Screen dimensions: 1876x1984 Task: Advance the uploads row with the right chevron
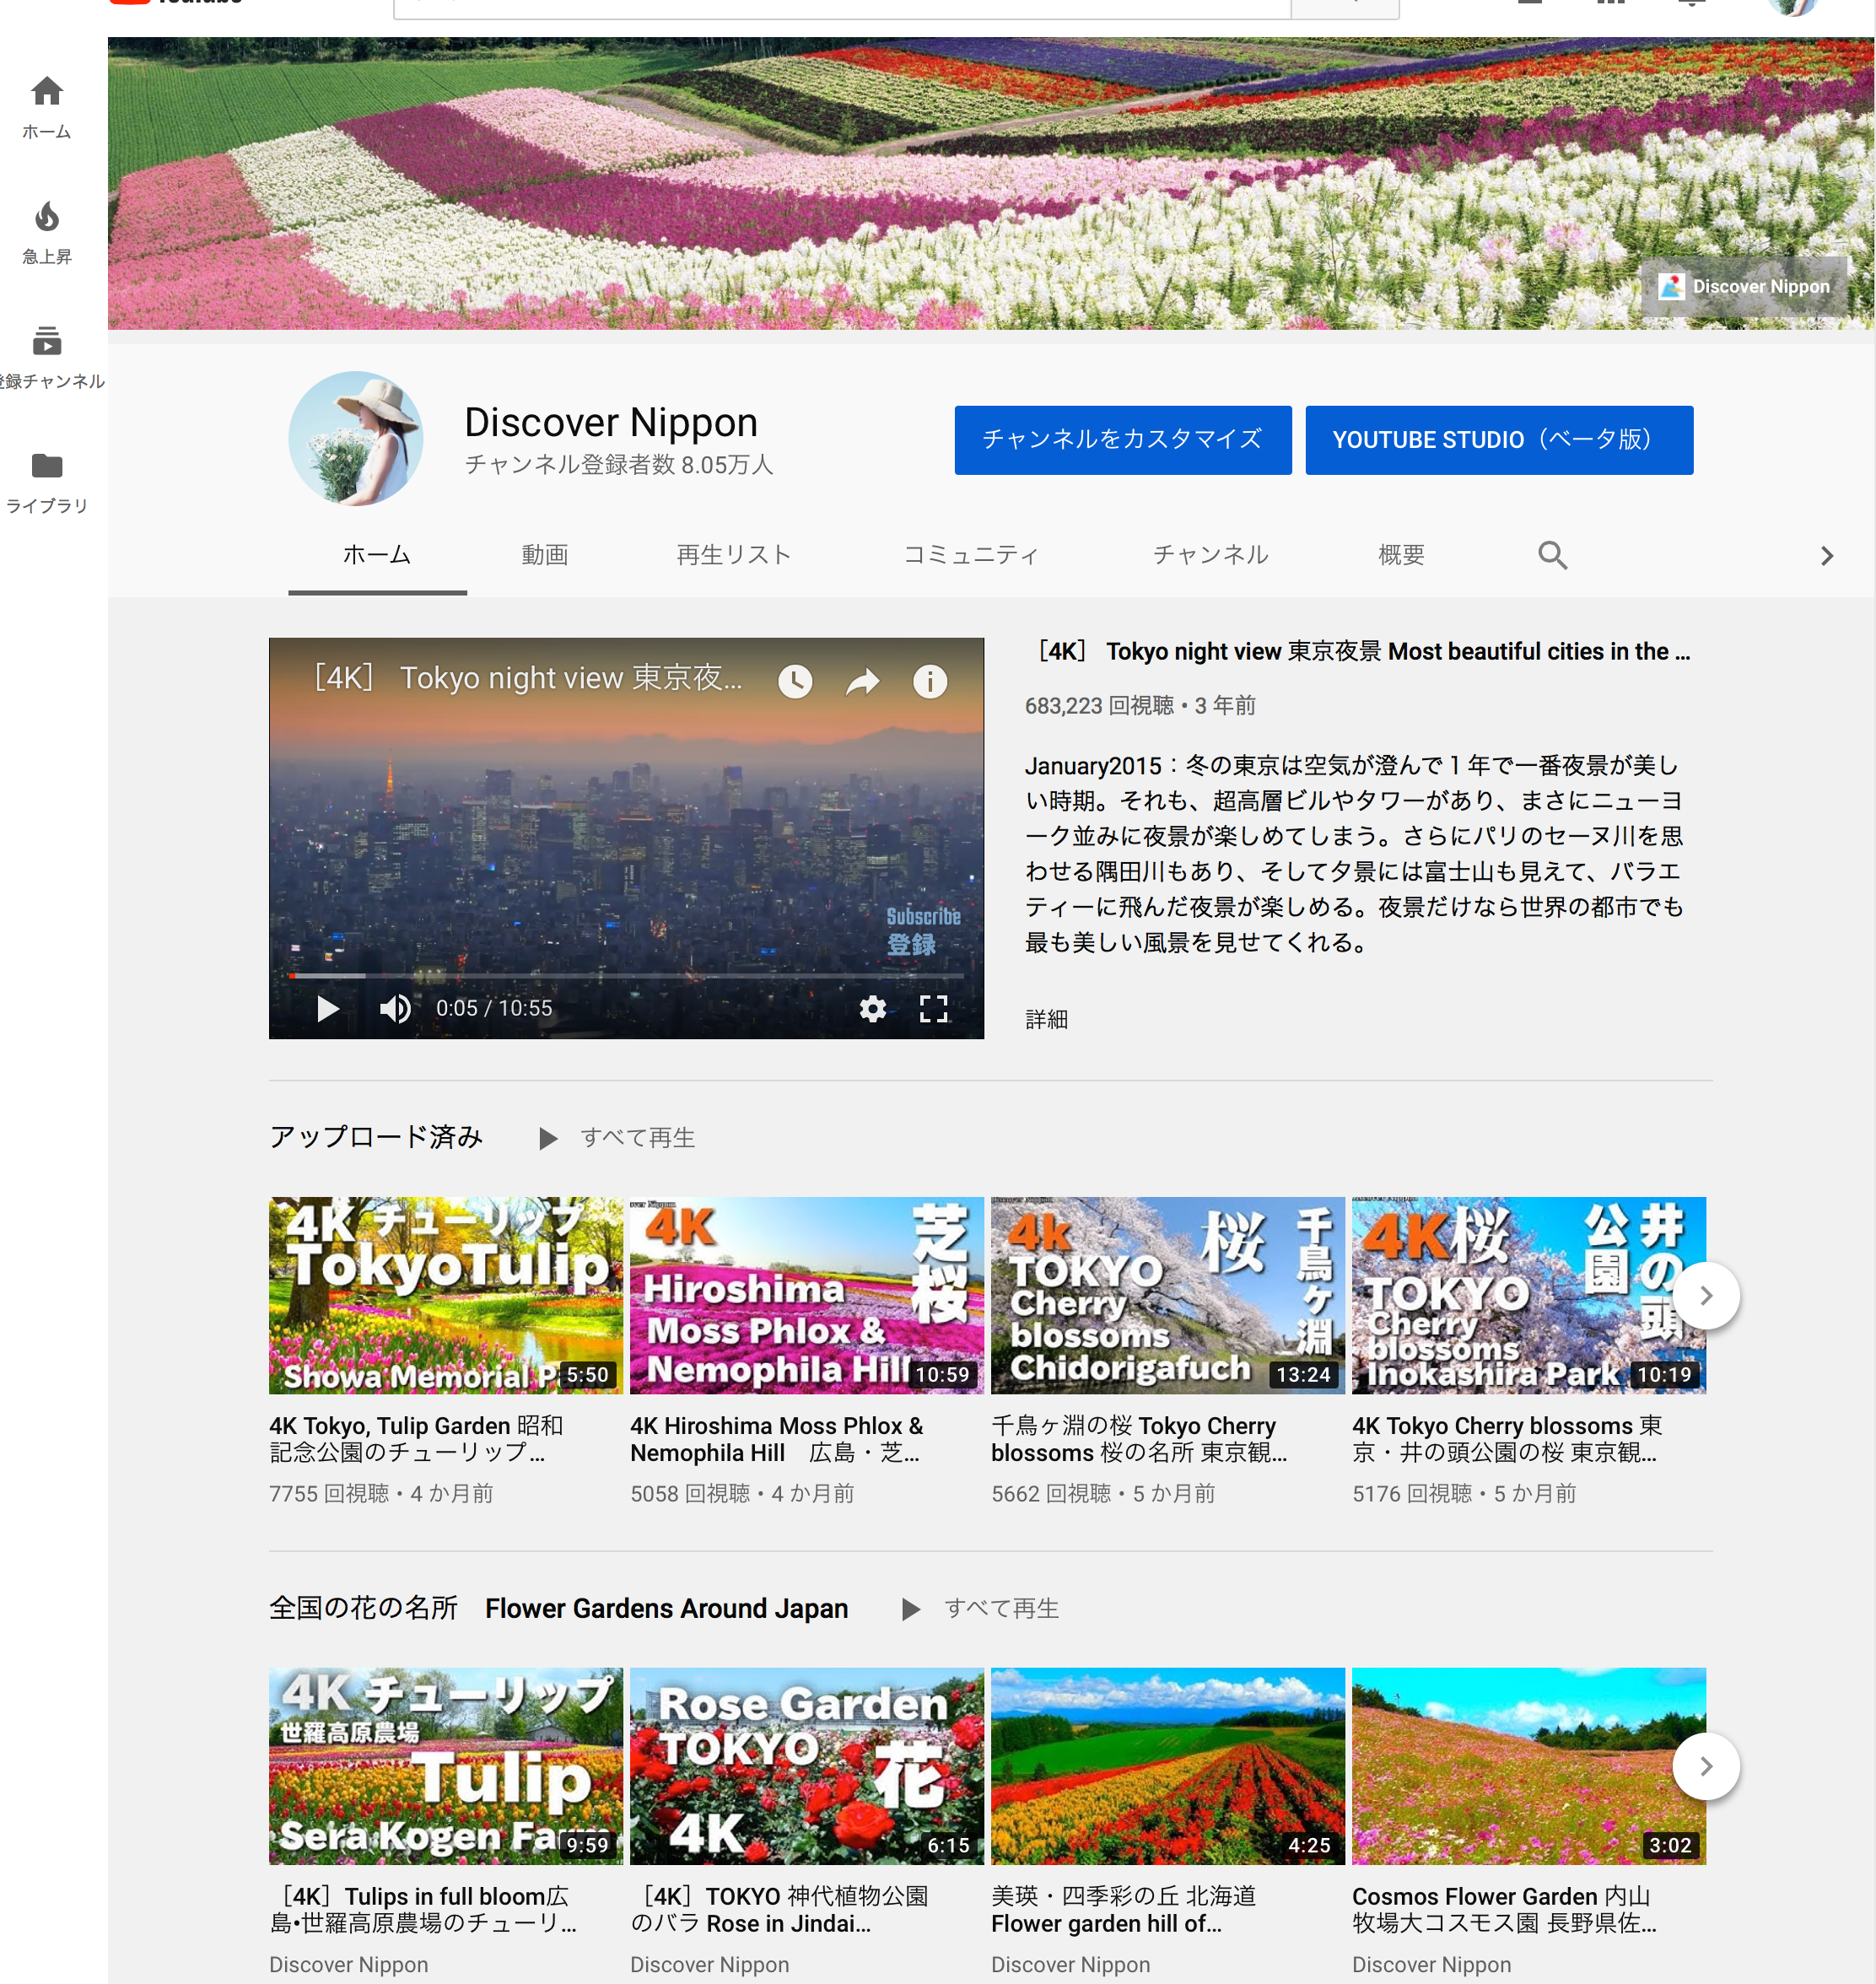(x=1706, y=1295)
